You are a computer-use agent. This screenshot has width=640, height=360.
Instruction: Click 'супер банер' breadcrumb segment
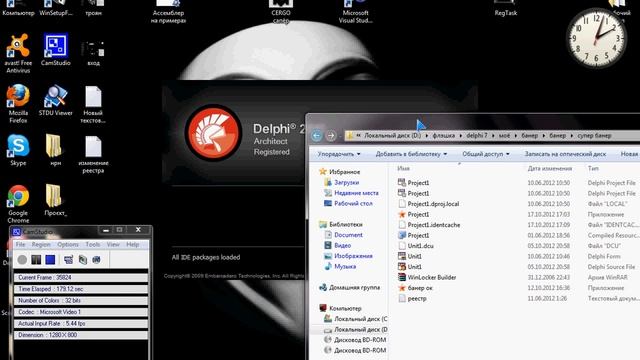point(594,136)
